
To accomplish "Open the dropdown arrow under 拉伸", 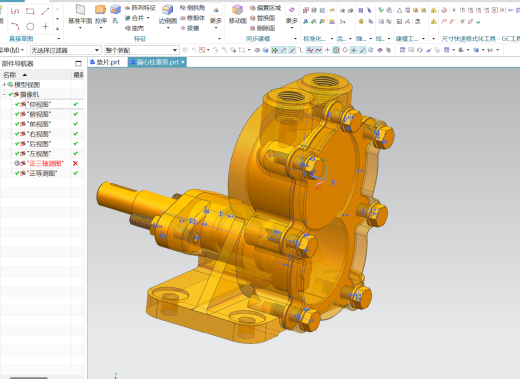I will point(101,28).
